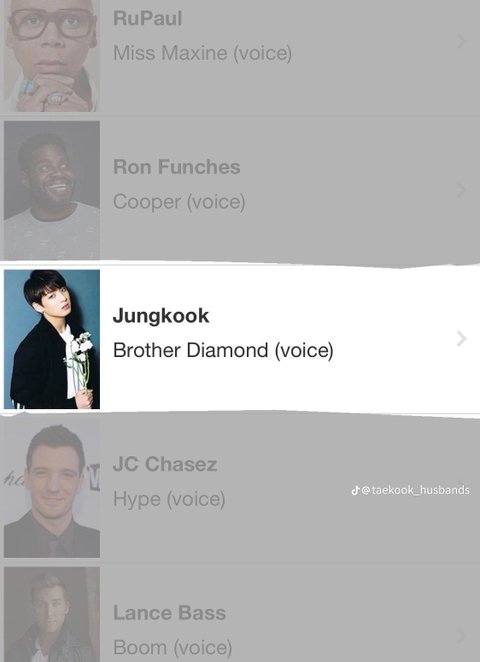This screenshot has width=480, height=662.
Task: Tap Jungkook's photo holding flowers
Action: [x=52, y=339]
